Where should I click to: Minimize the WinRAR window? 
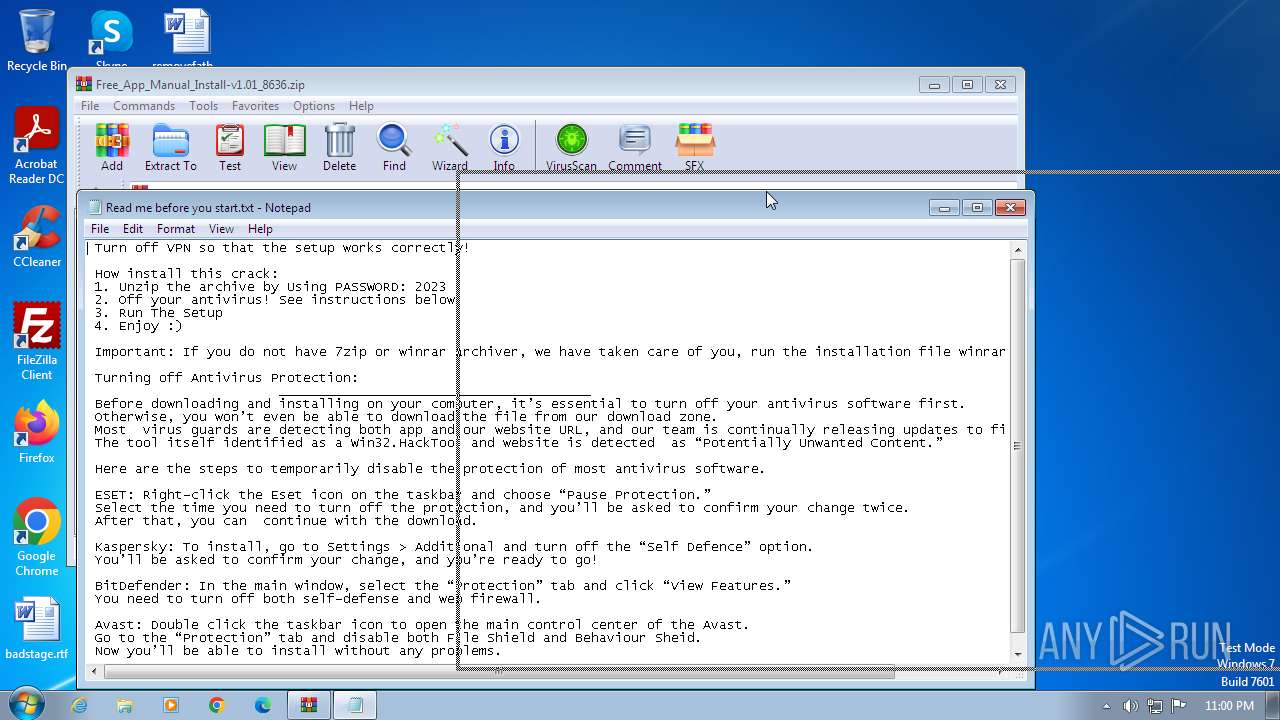(x=934, y=85)
